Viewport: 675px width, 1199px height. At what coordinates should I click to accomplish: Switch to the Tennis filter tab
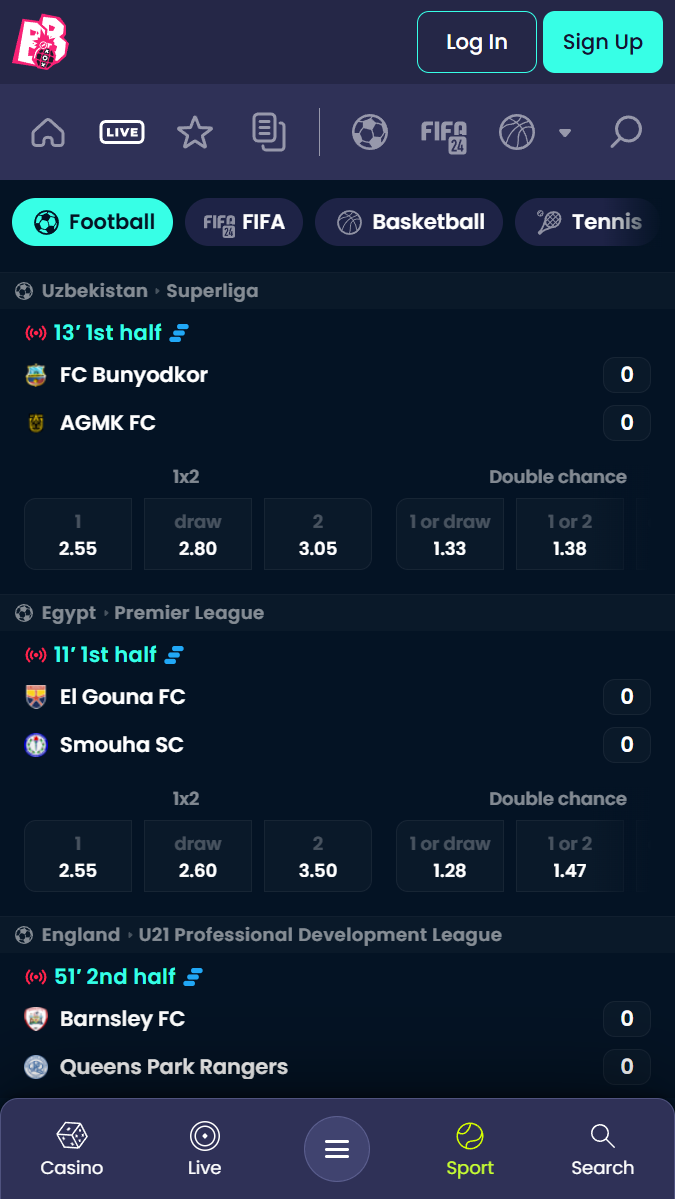[x=587, y=223]
